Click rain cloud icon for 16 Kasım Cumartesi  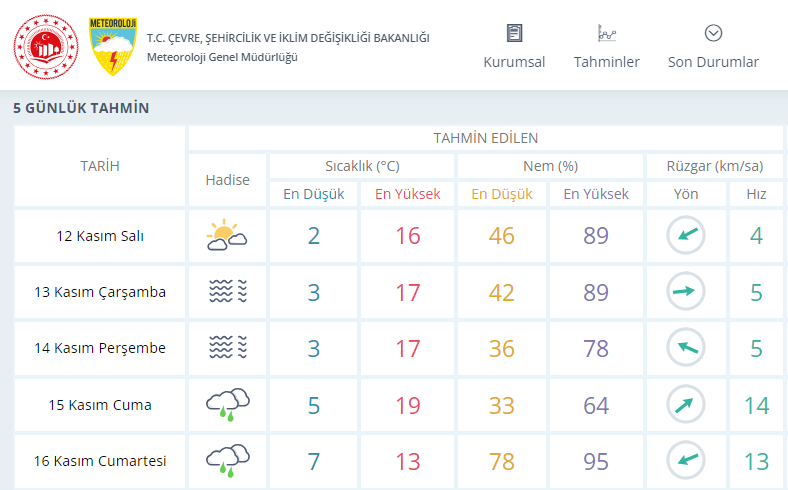click(228, 460)
